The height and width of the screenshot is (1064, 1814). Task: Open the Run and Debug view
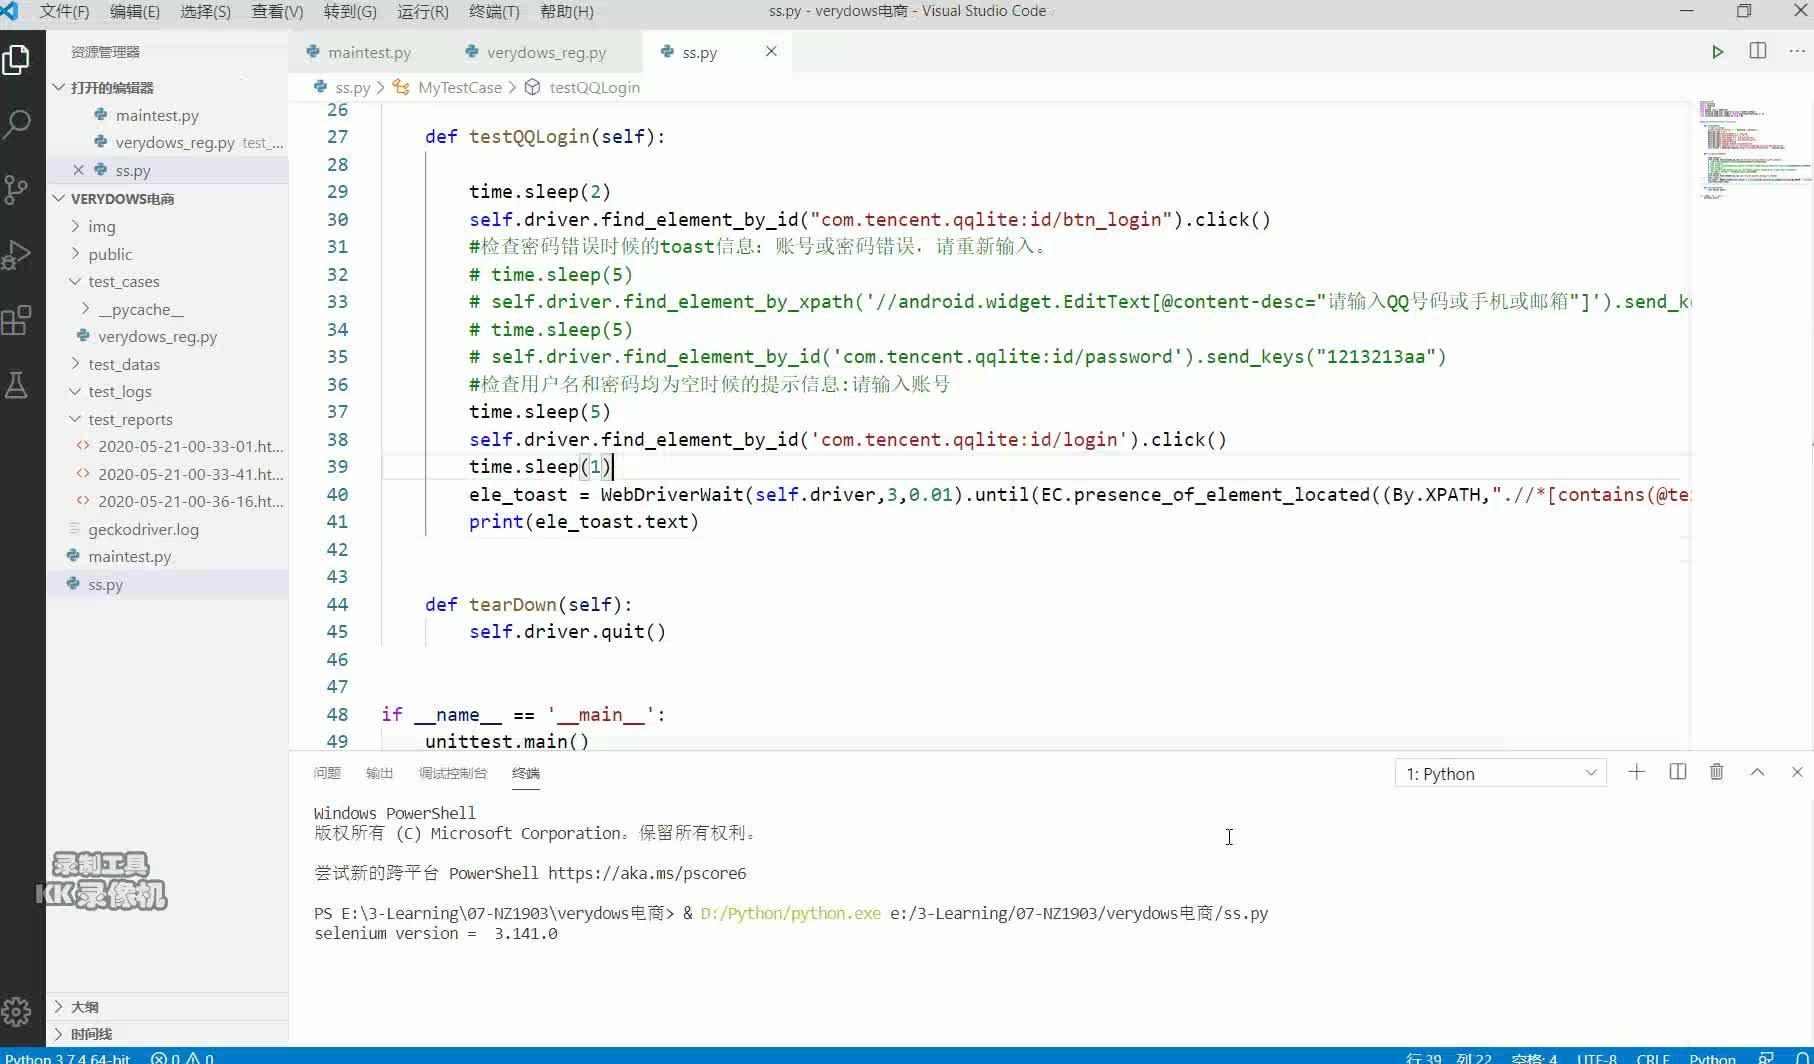[x=17, y=255]
